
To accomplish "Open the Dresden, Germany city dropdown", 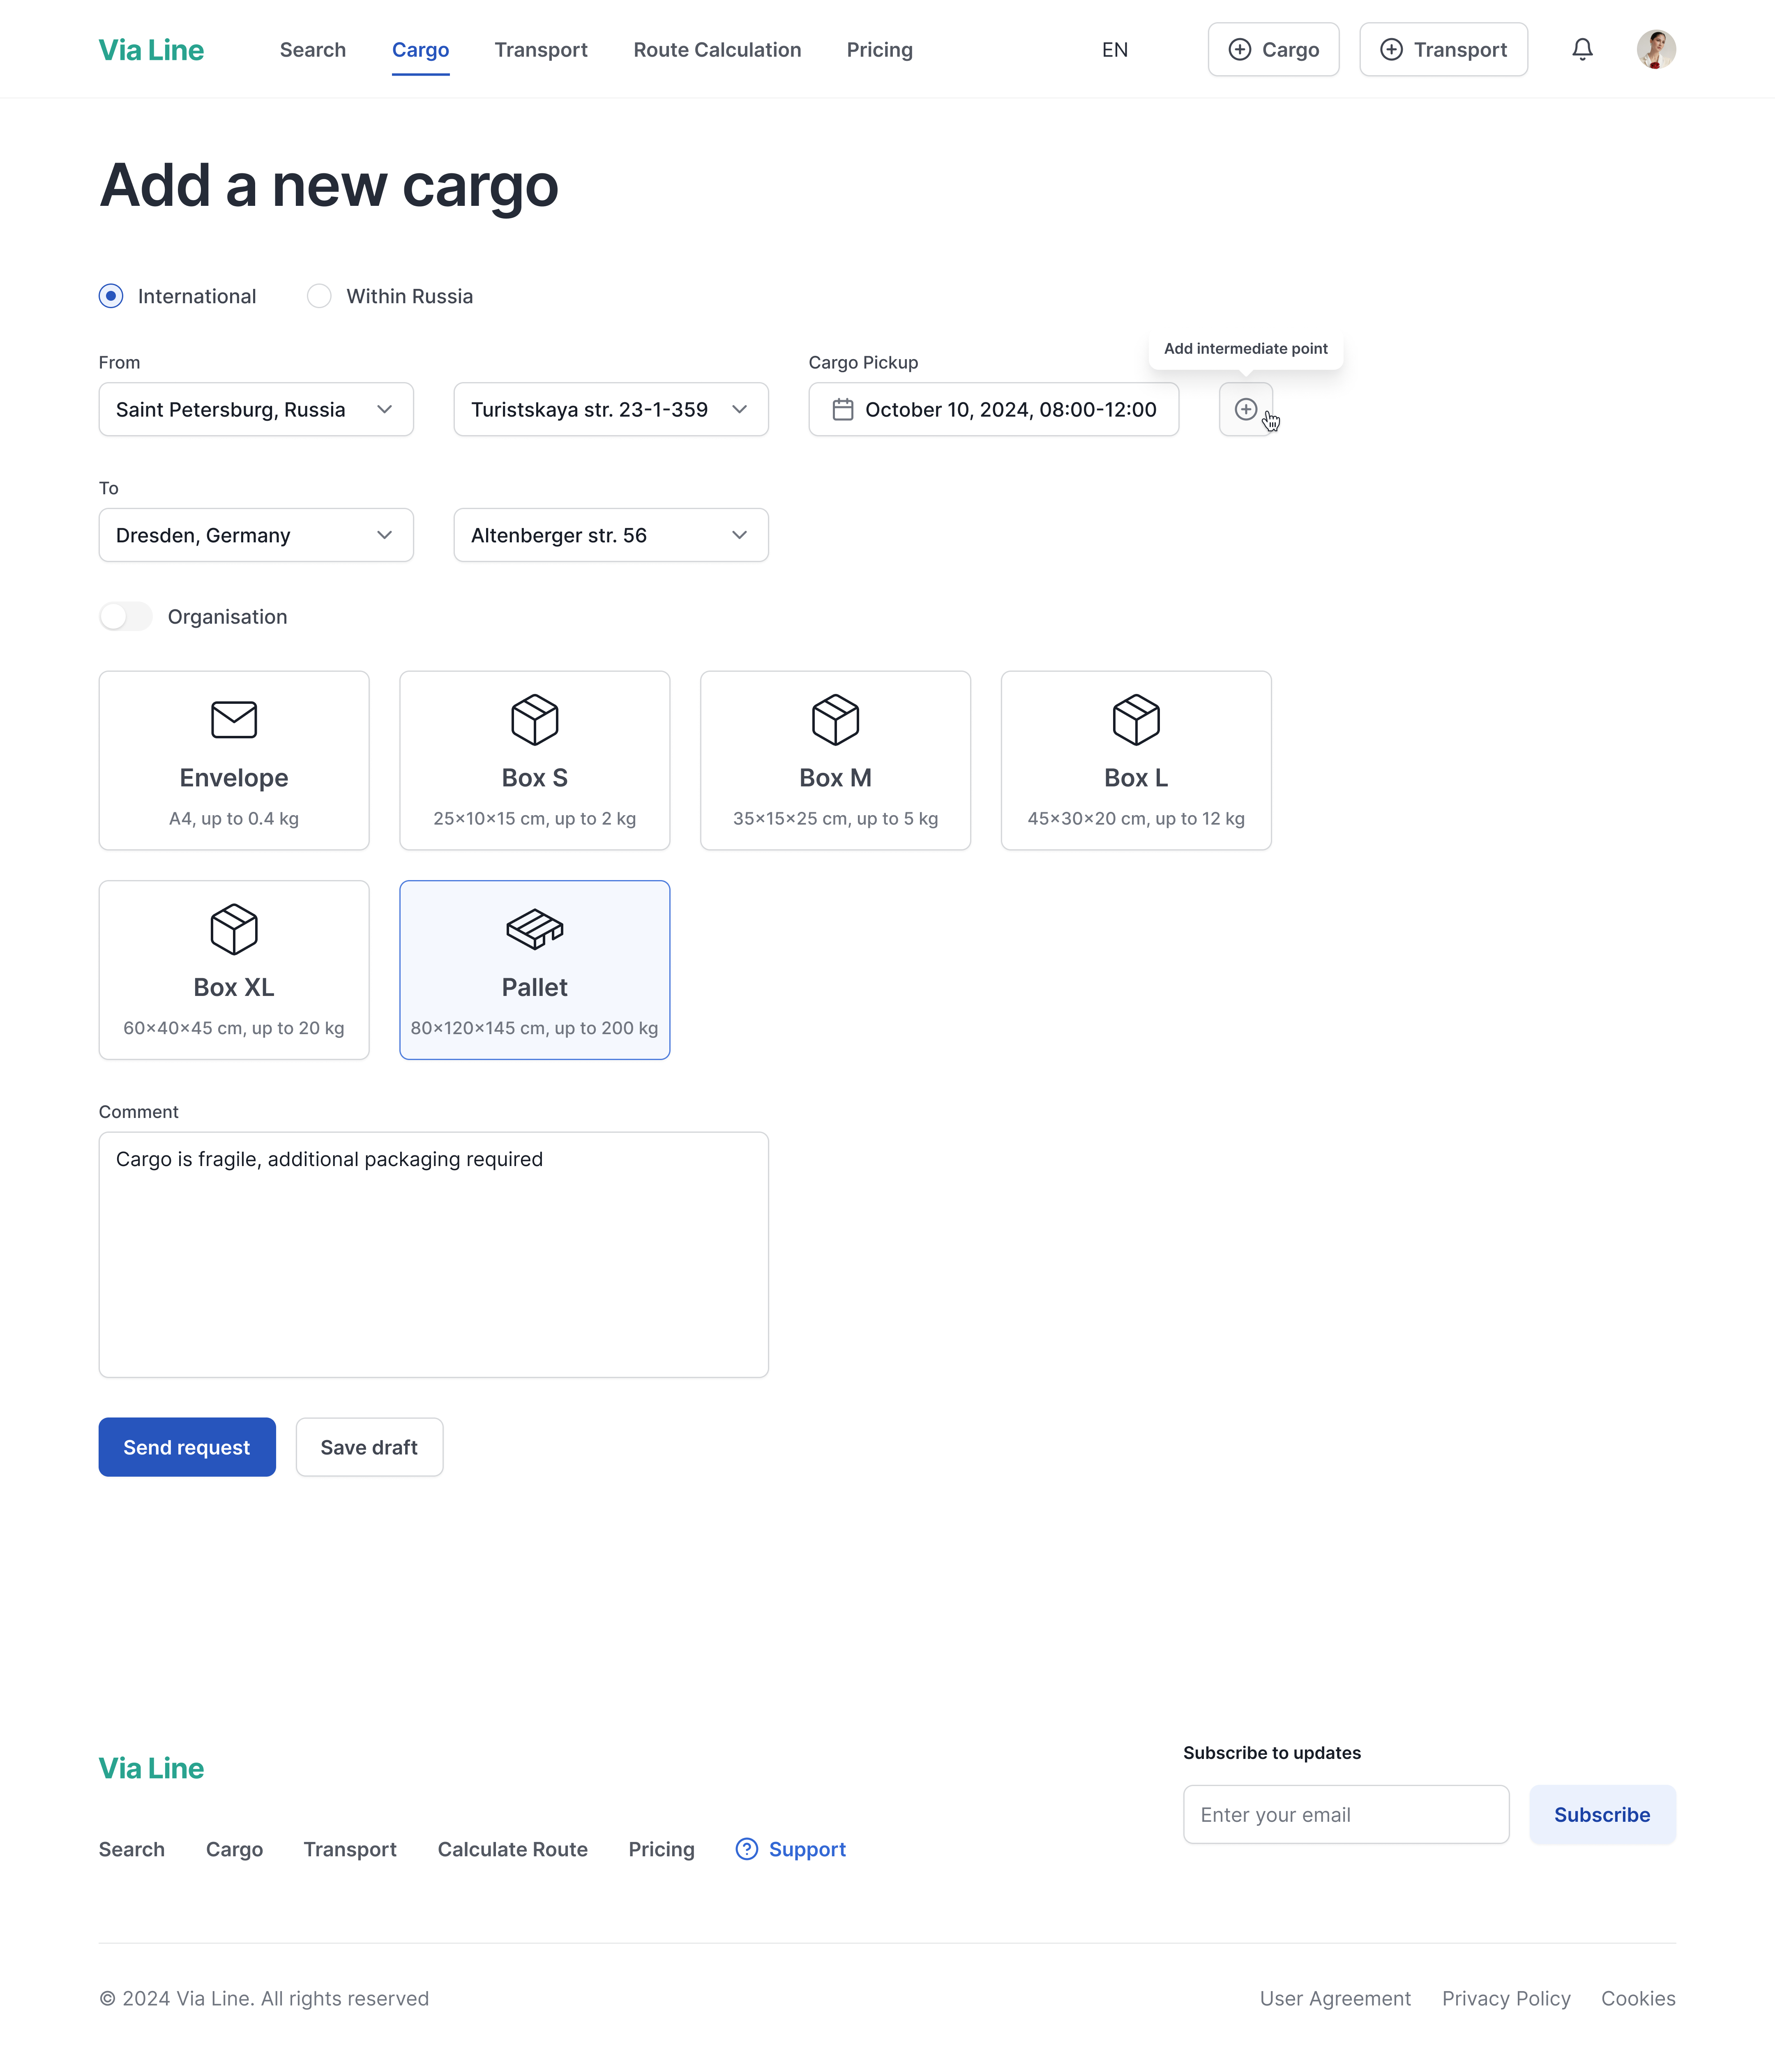I will tap(256, 535).
